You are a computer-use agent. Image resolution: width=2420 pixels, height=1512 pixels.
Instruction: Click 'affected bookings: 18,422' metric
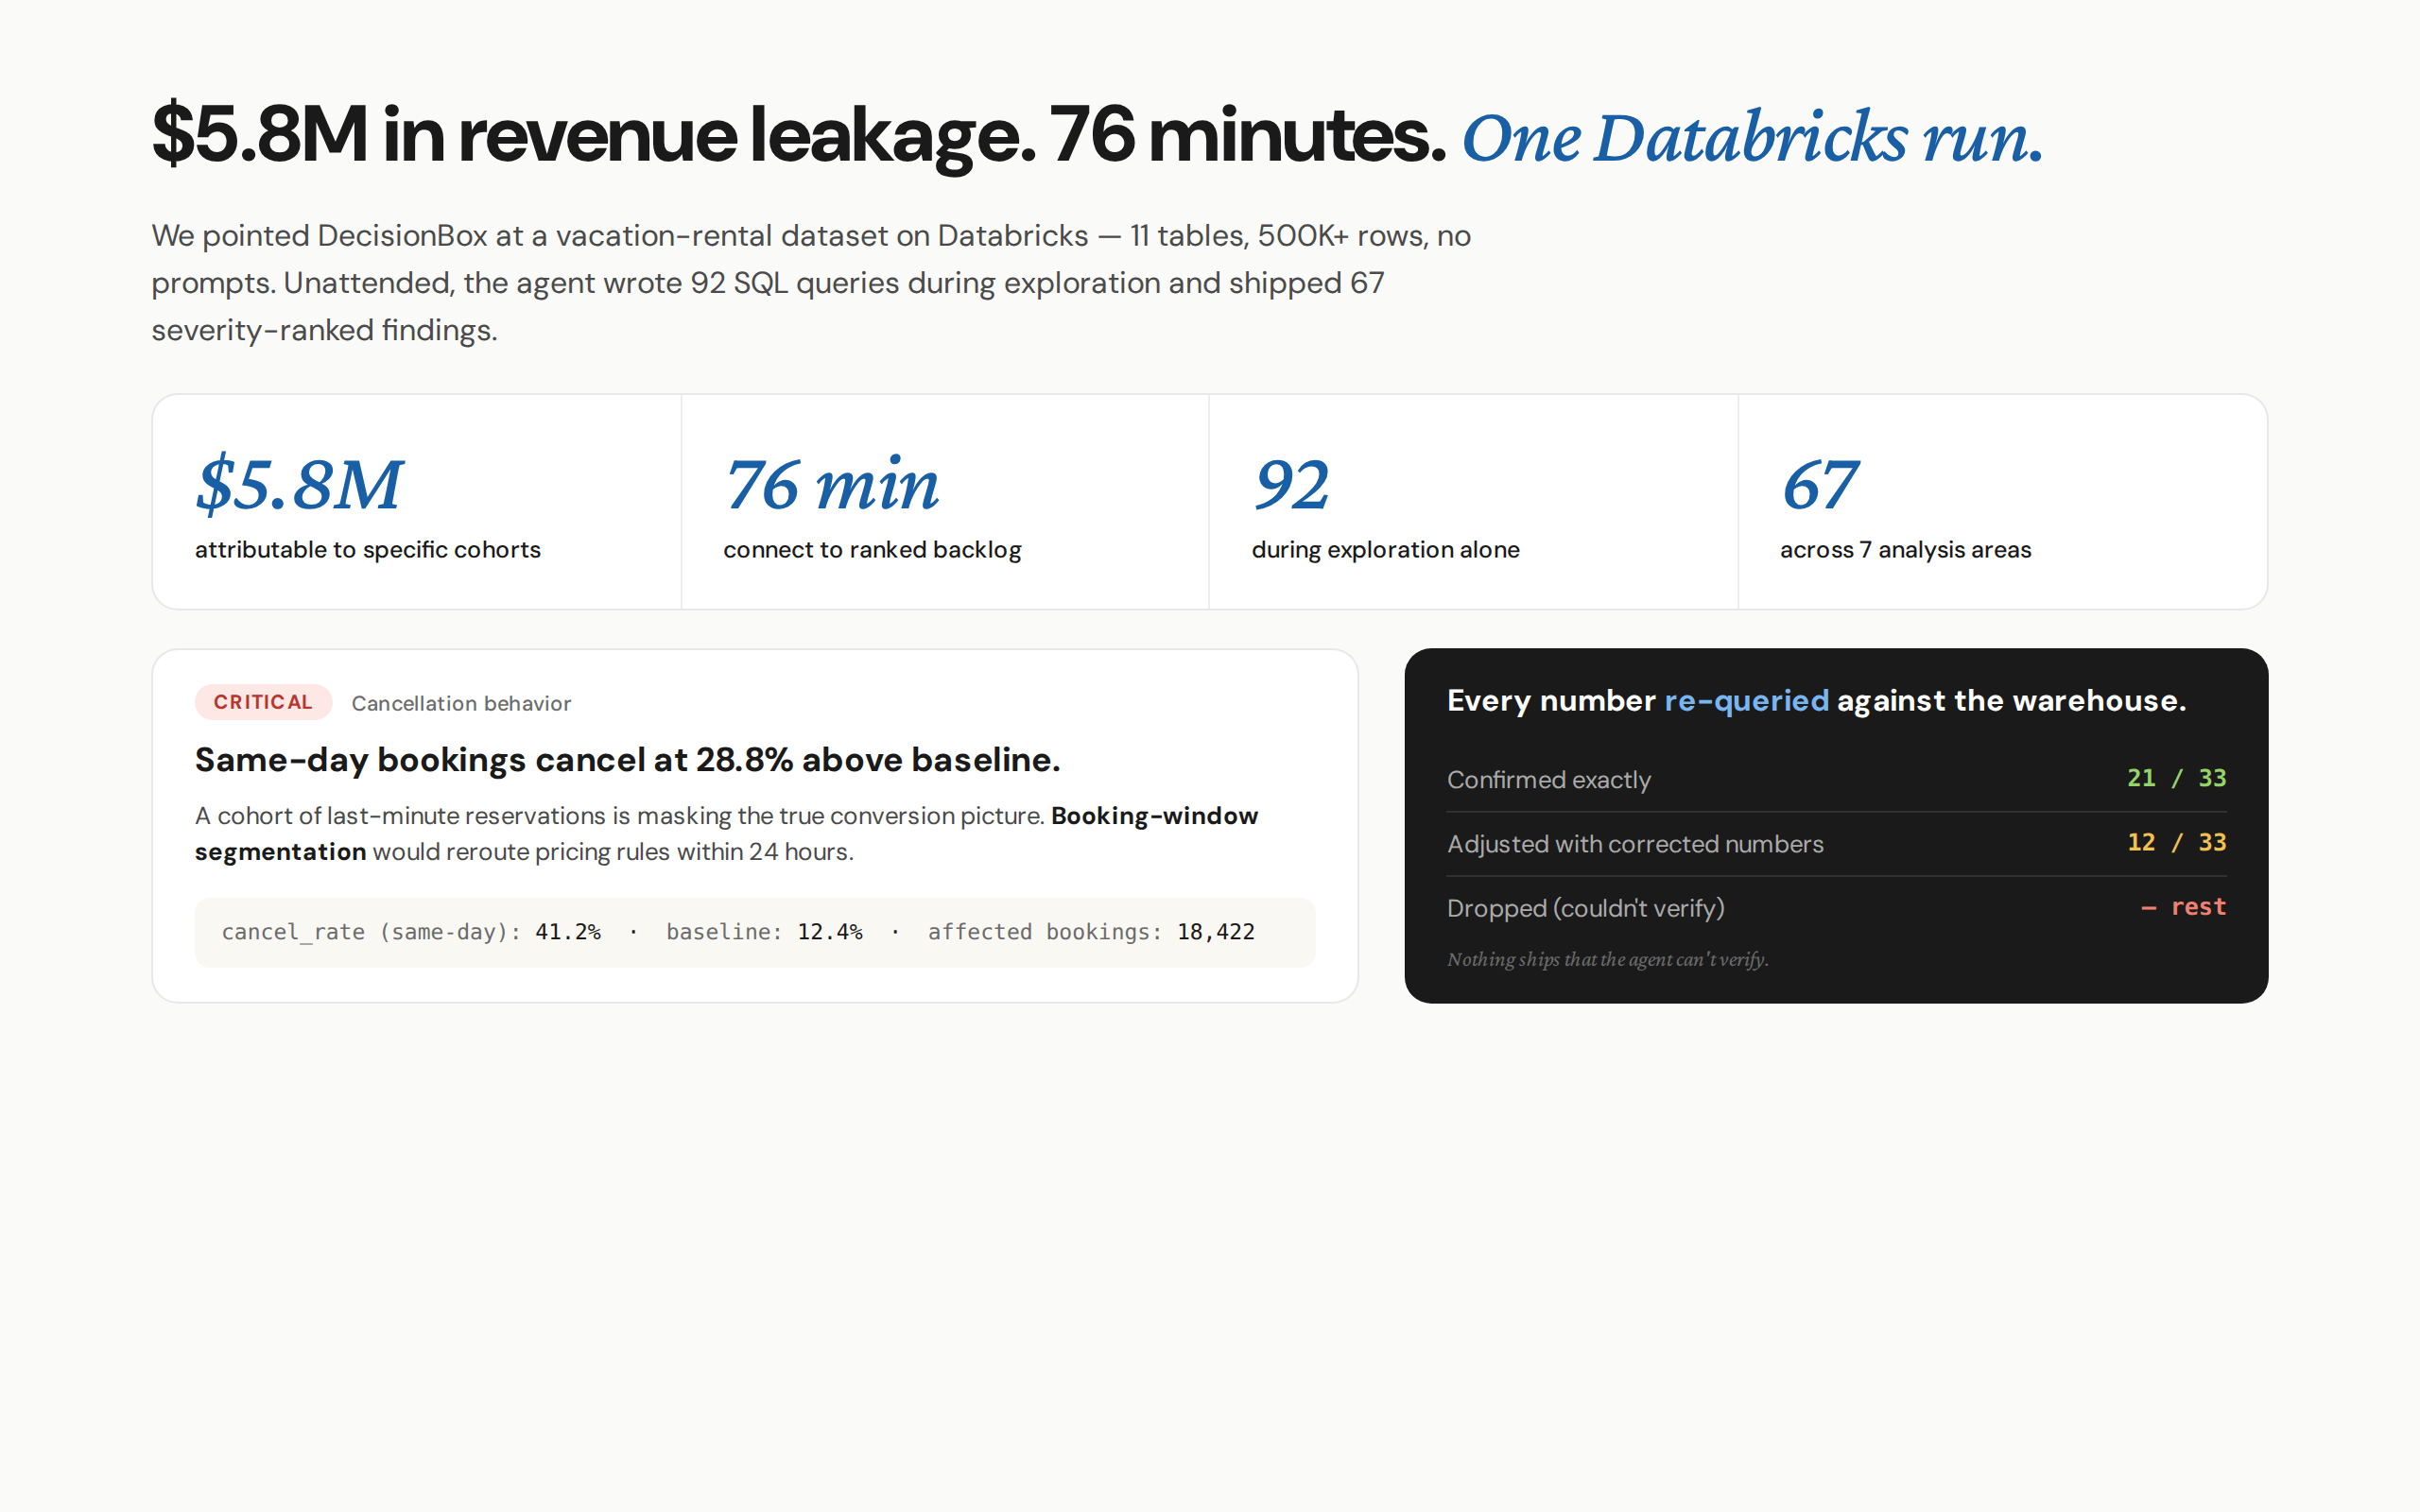coord(1091,932)
